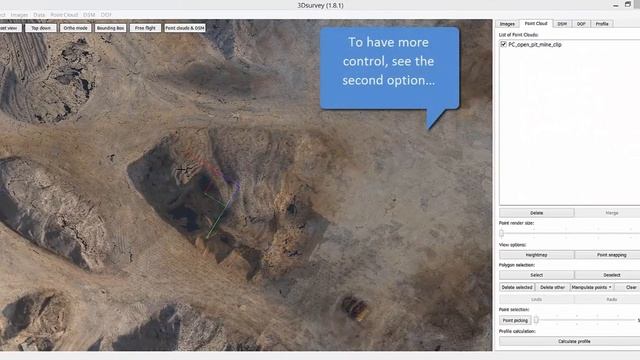Activate the Point picking button
The image size is (640, 360).
[515, 321]
